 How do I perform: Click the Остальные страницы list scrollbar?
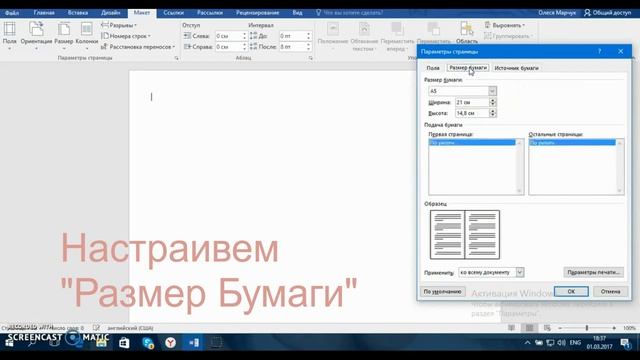(620, 167)
